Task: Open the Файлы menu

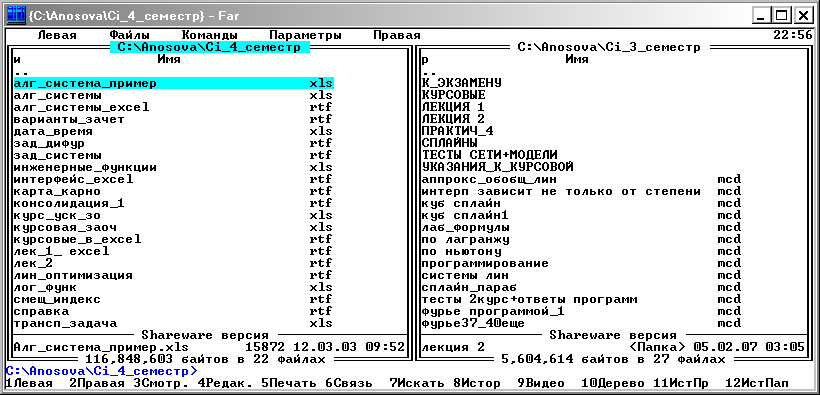Action: [129, 36]
